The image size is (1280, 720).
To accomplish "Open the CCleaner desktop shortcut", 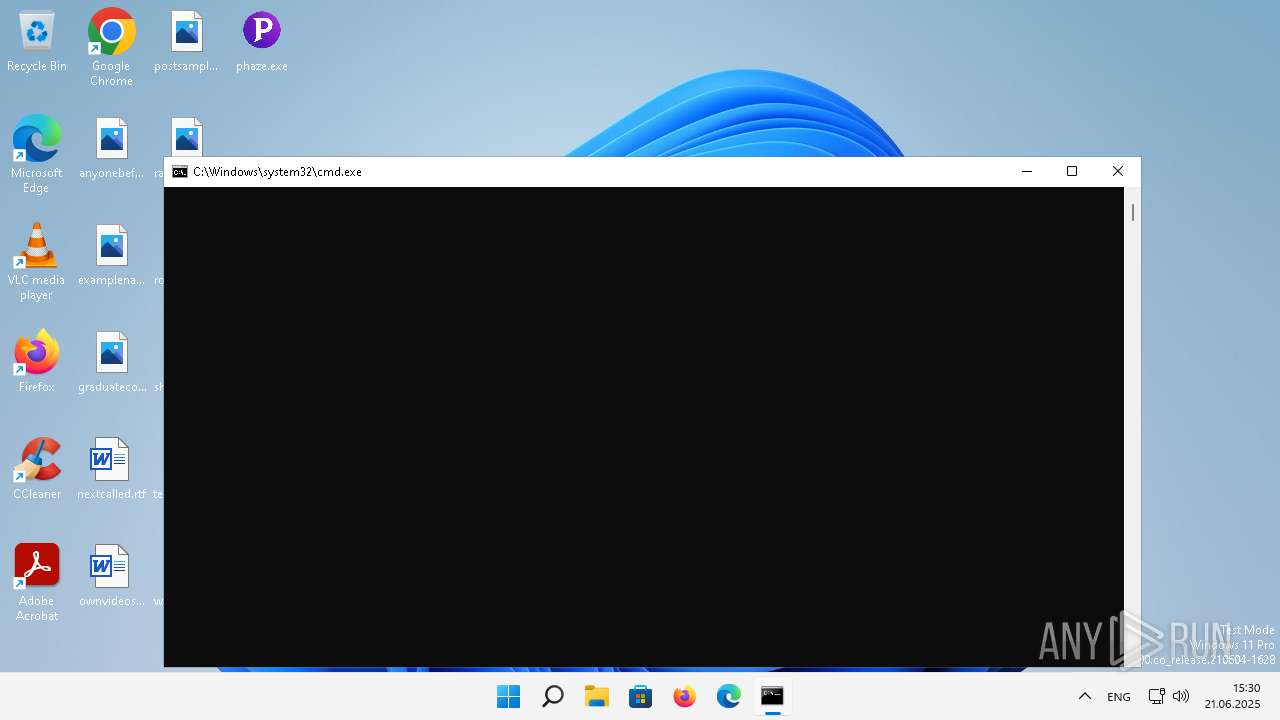I will [x=36, y=470].
